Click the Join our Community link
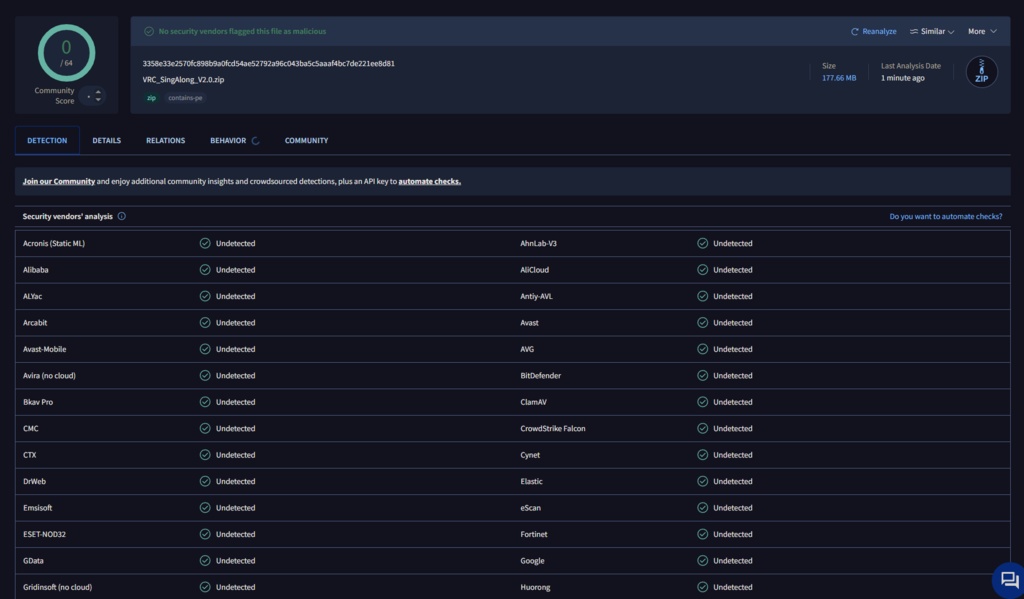 point(59,182)
